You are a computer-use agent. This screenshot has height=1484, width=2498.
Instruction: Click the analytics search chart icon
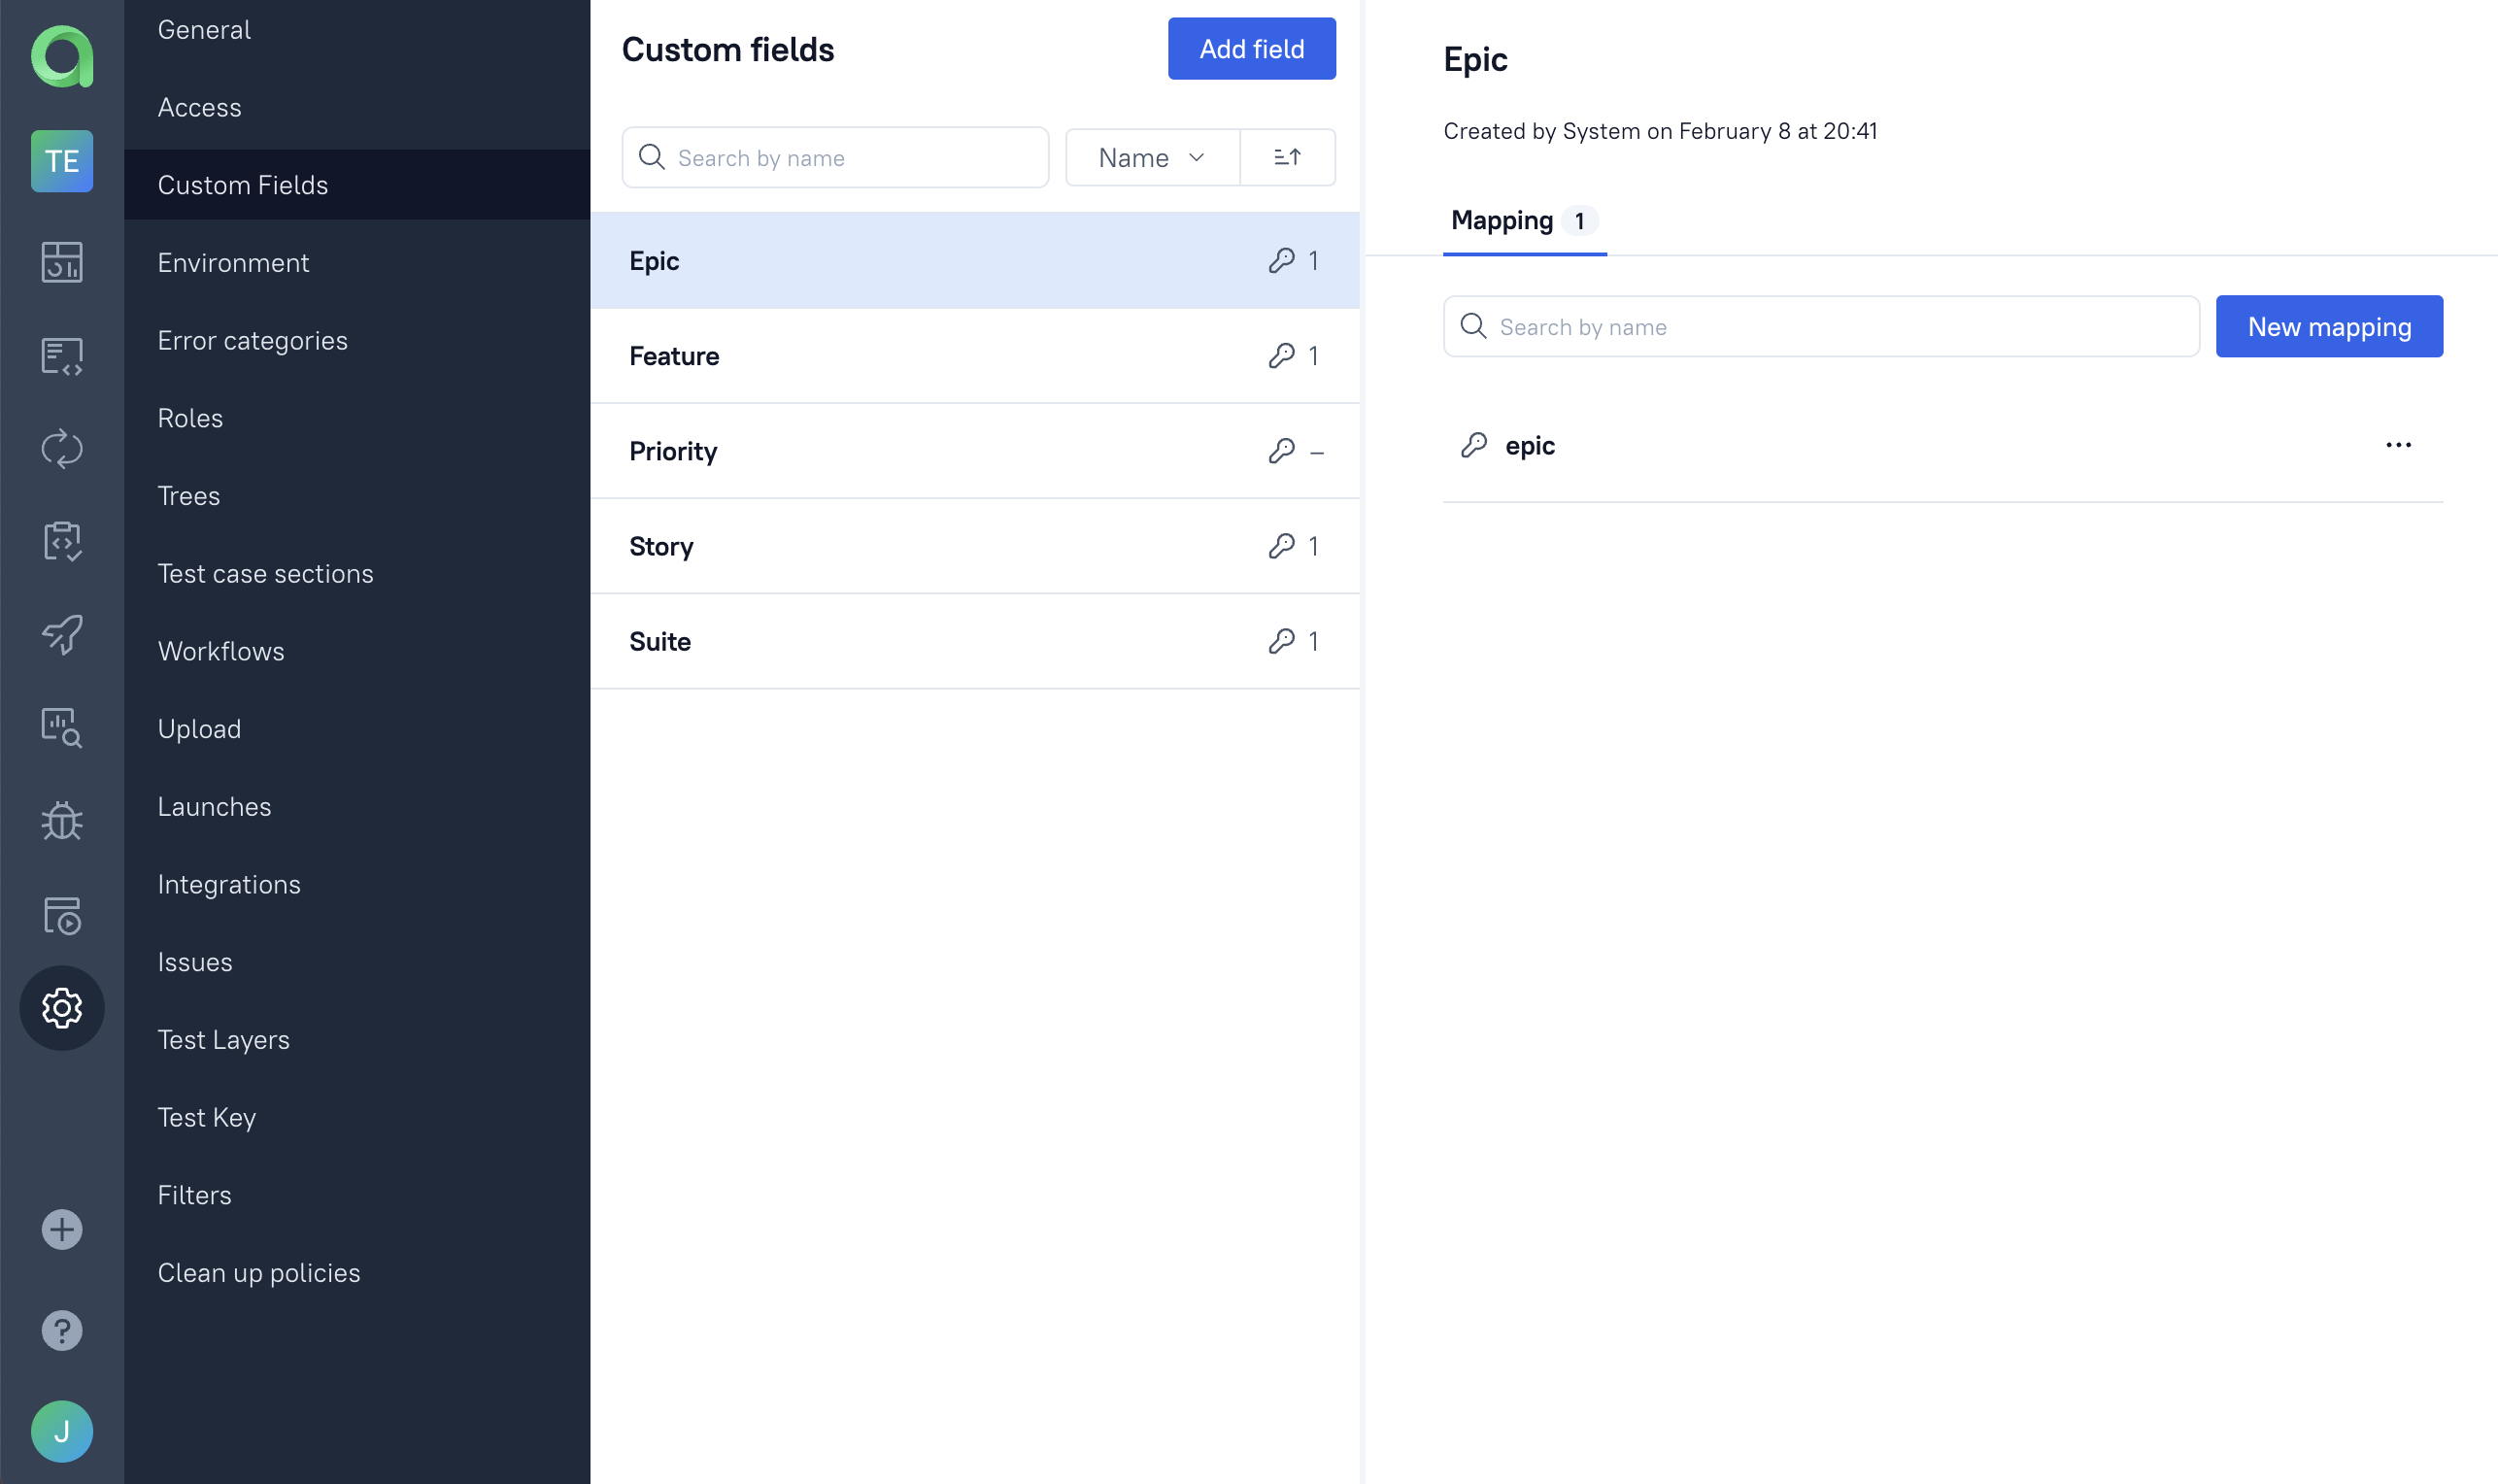(62, 727)
